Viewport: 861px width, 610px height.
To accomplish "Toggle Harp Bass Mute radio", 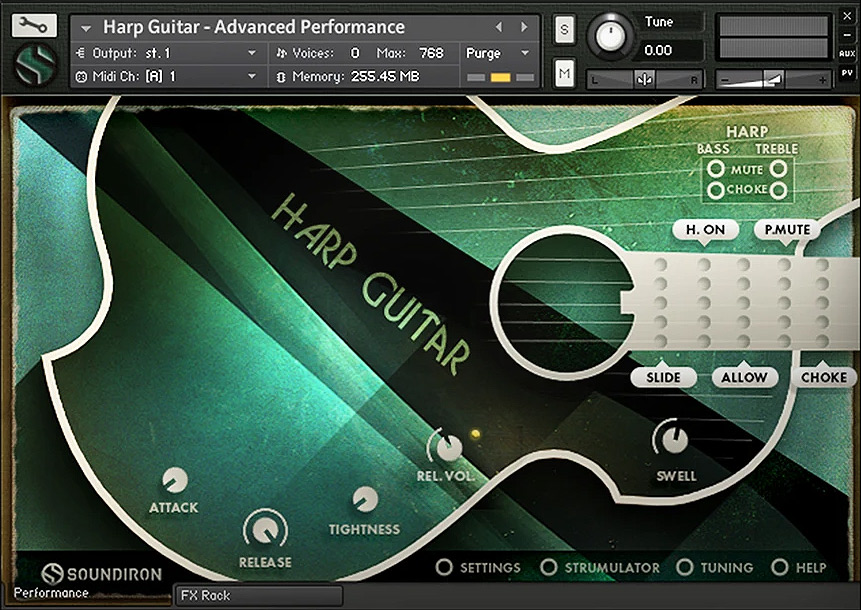I will [x=715, y=169].
